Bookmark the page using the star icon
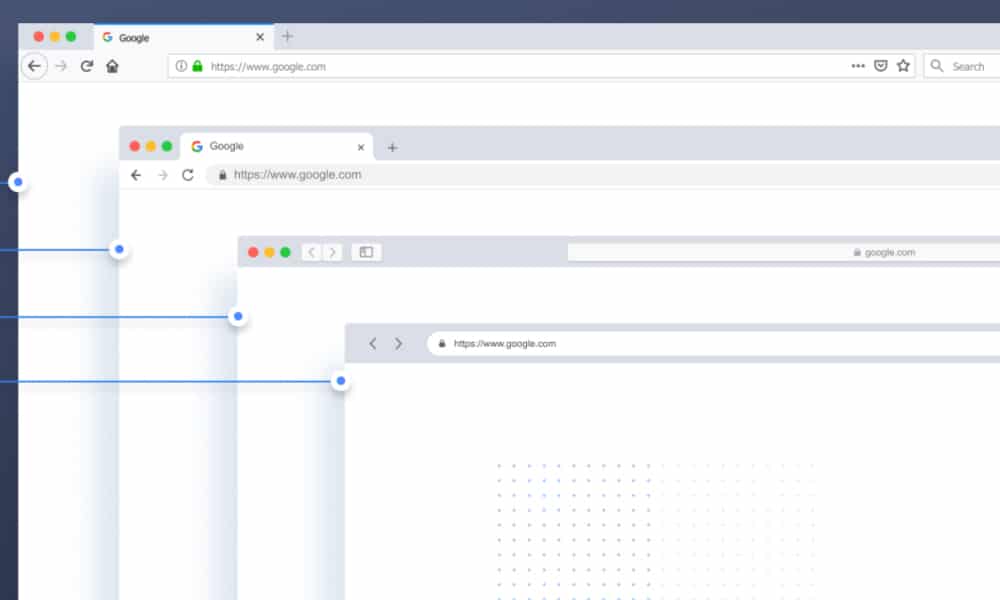 (903, 65)
